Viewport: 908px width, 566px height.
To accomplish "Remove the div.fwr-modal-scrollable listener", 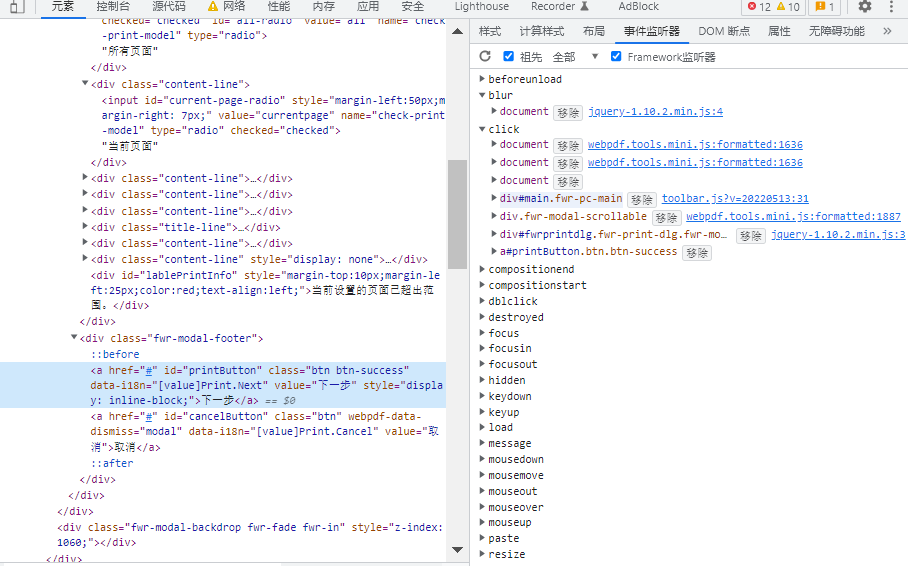I will coord(666,218).
